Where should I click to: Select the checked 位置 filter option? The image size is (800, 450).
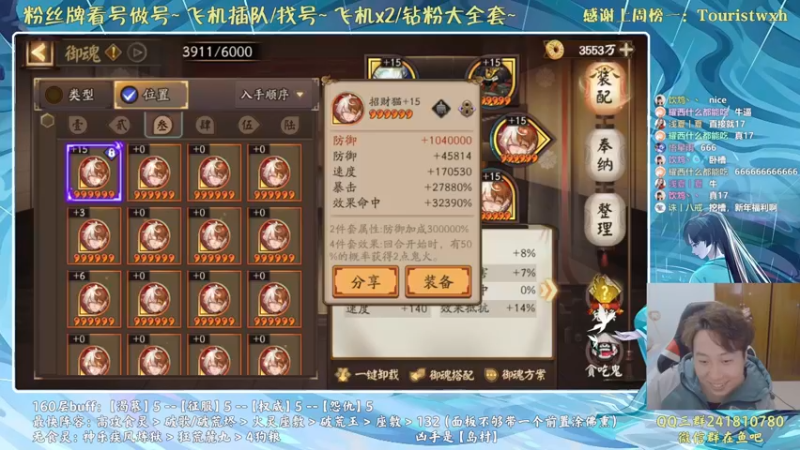coord(151,94)
